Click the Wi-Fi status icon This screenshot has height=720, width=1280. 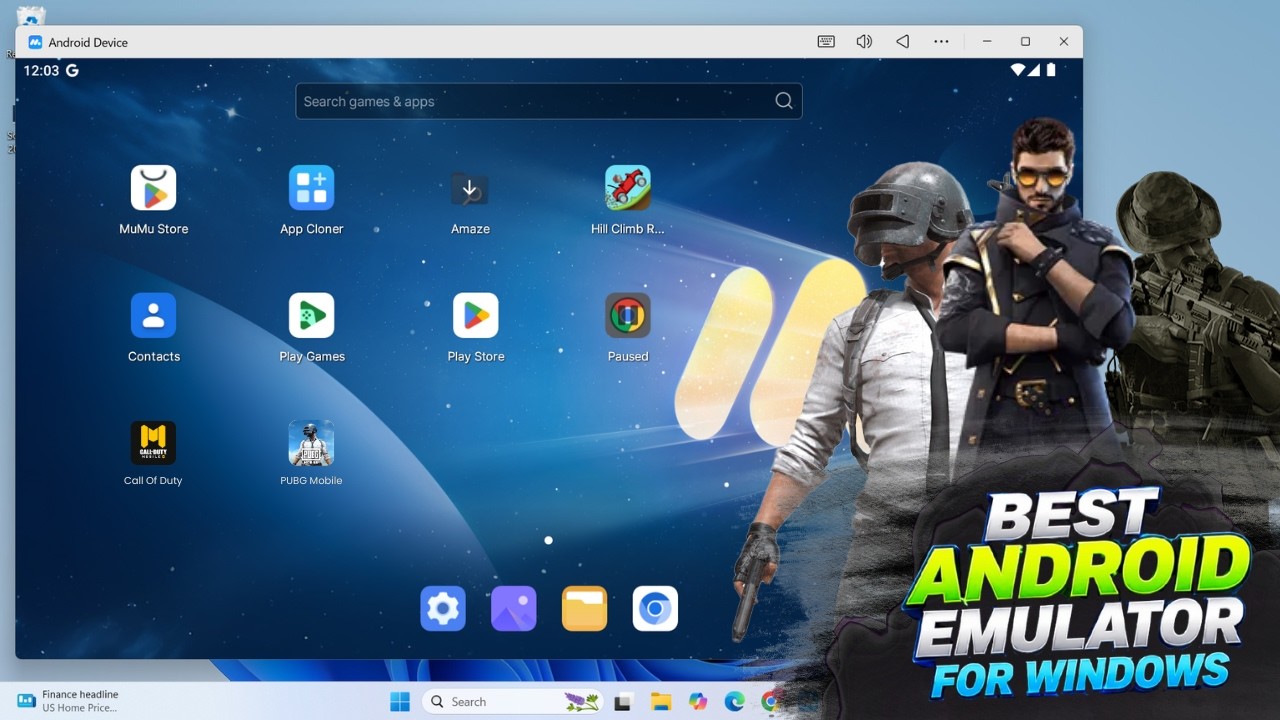[x=1018, y=70]
